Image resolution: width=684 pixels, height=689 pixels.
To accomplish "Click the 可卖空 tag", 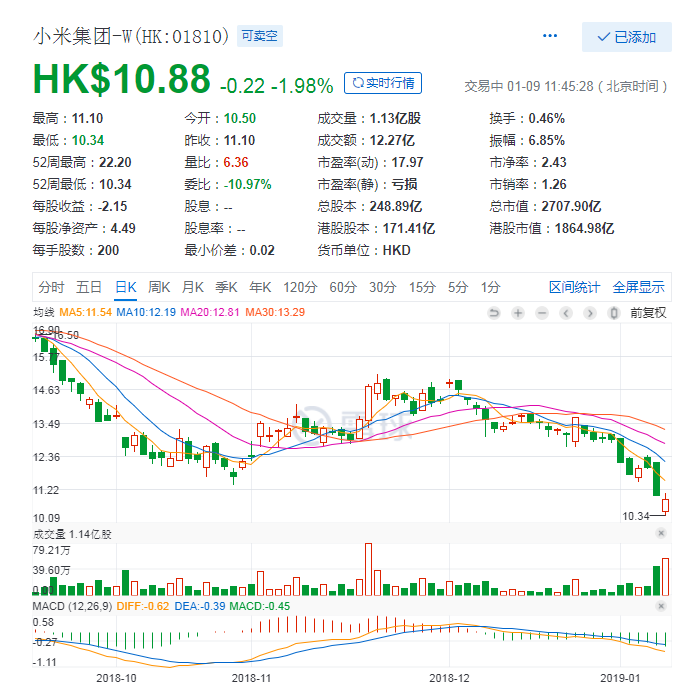I will tap(260, 36).
